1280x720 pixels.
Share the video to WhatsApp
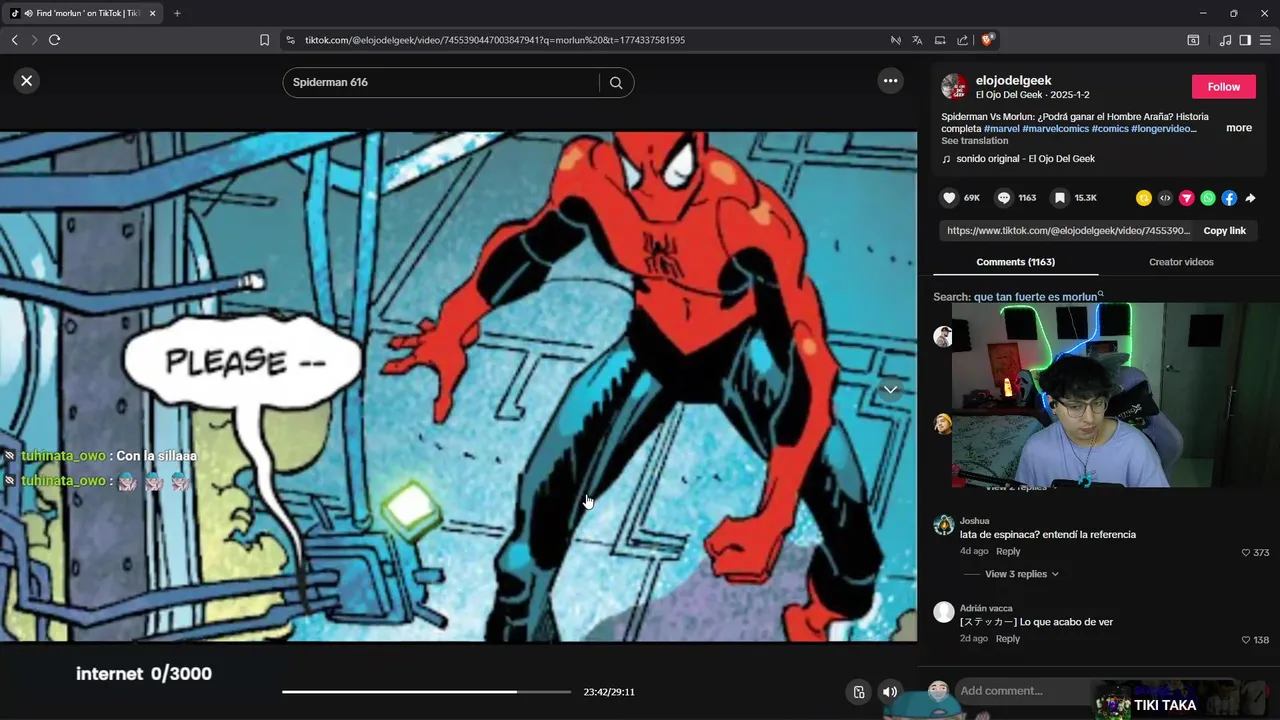coord(1208,198)
